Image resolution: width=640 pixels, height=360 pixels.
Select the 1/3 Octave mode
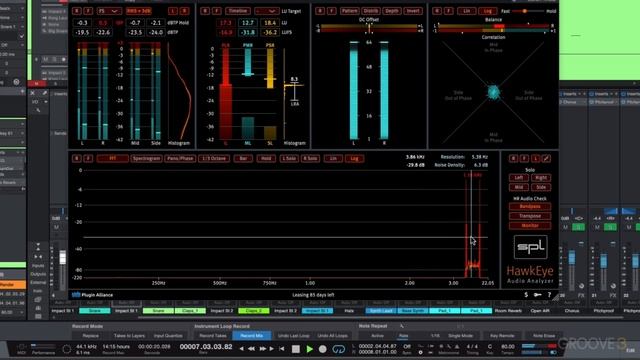(214, 158)
